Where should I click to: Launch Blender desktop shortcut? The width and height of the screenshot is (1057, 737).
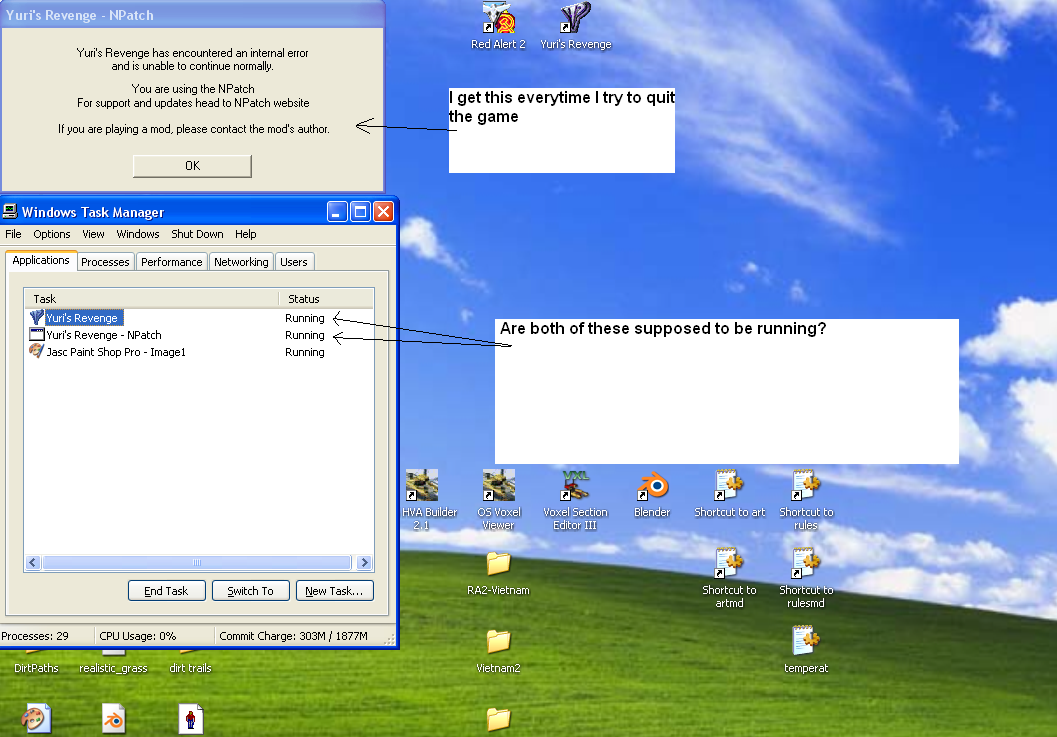click(x=652, y=495)
